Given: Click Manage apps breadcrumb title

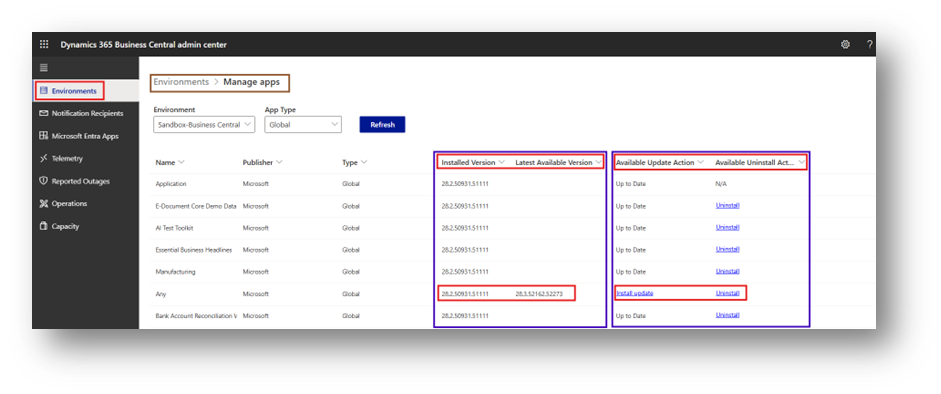Looking at the screenshot, I should coord(251,82).
